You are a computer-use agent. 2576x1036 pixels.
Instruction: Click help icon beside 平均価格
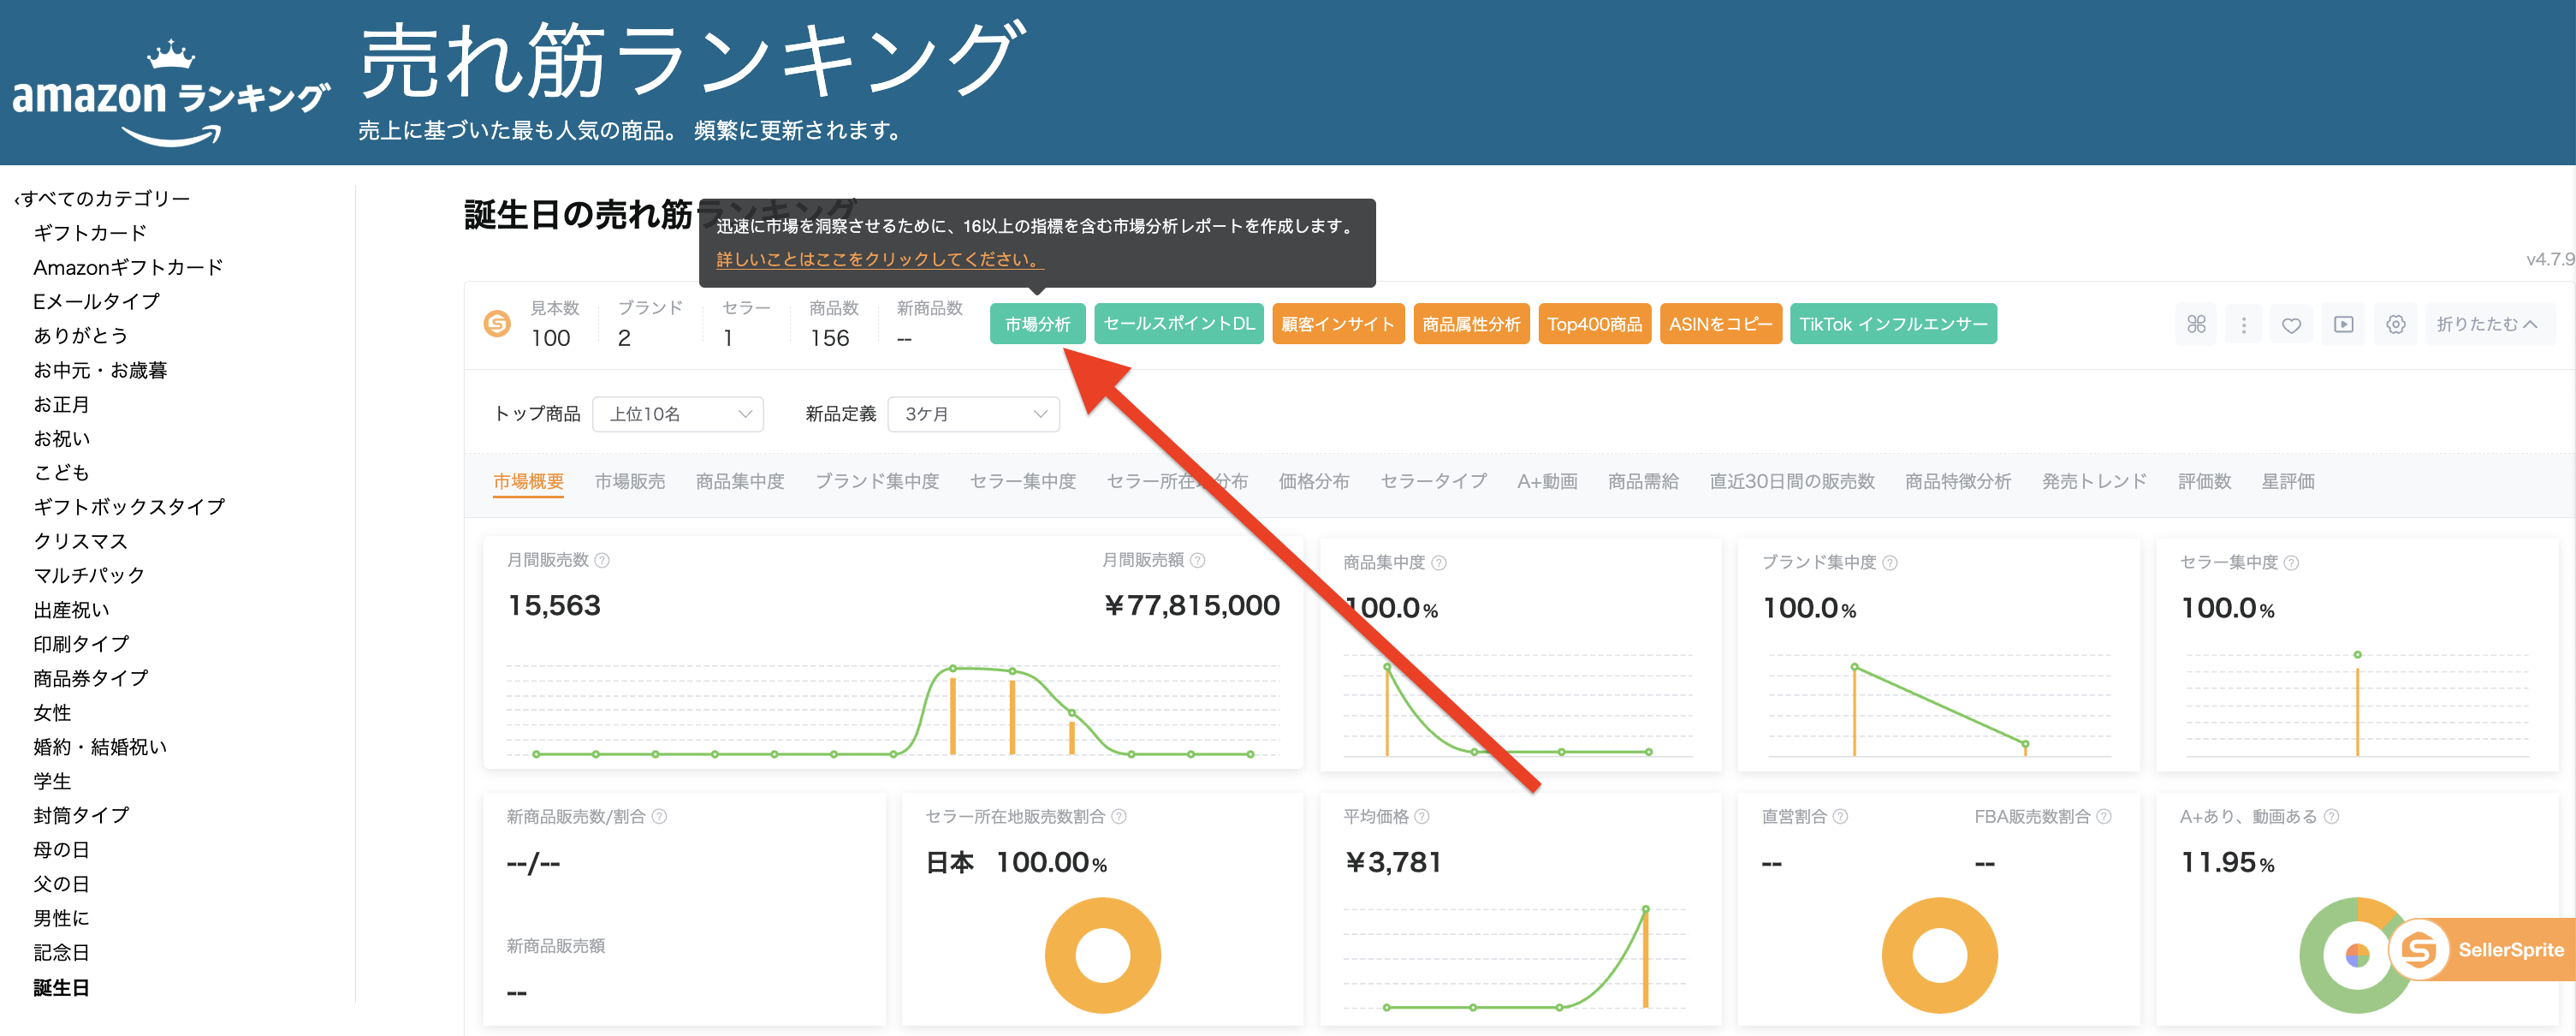click(x=1422, y=817)
